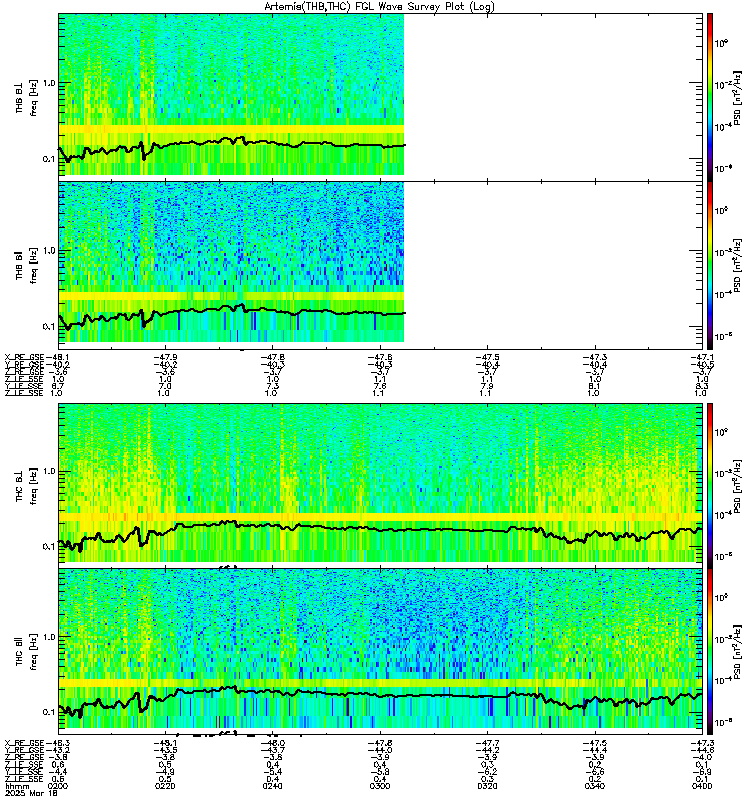Click the yellow horizontal band in THC B⊥ panel

click(380, 517)
